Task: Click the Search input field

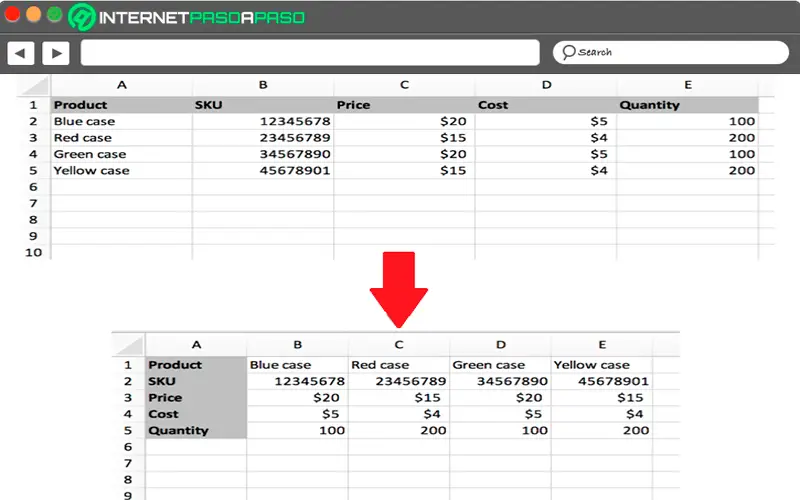Action: 671,53
